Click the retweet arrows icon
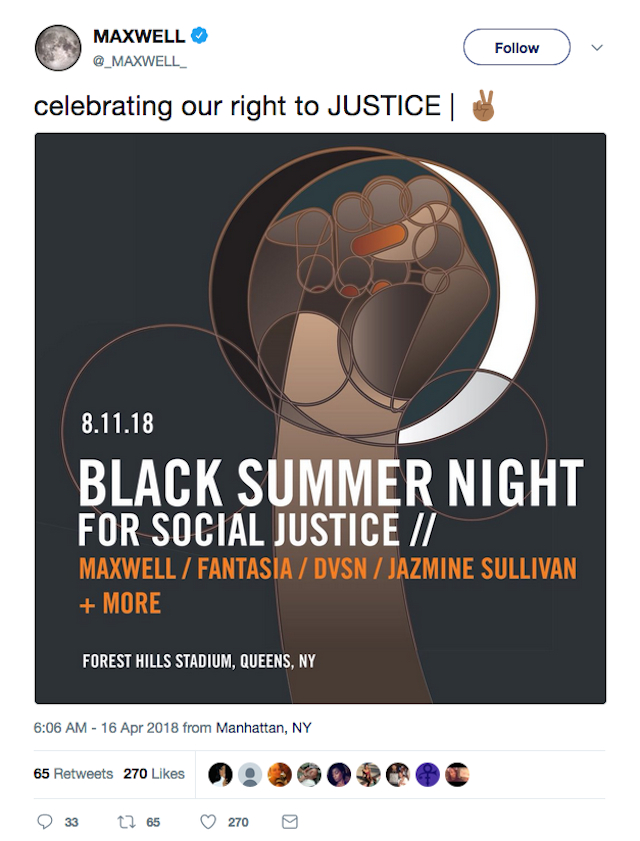Image resolution: width=640 pixels, height=841 pixels. pos(127,822)
